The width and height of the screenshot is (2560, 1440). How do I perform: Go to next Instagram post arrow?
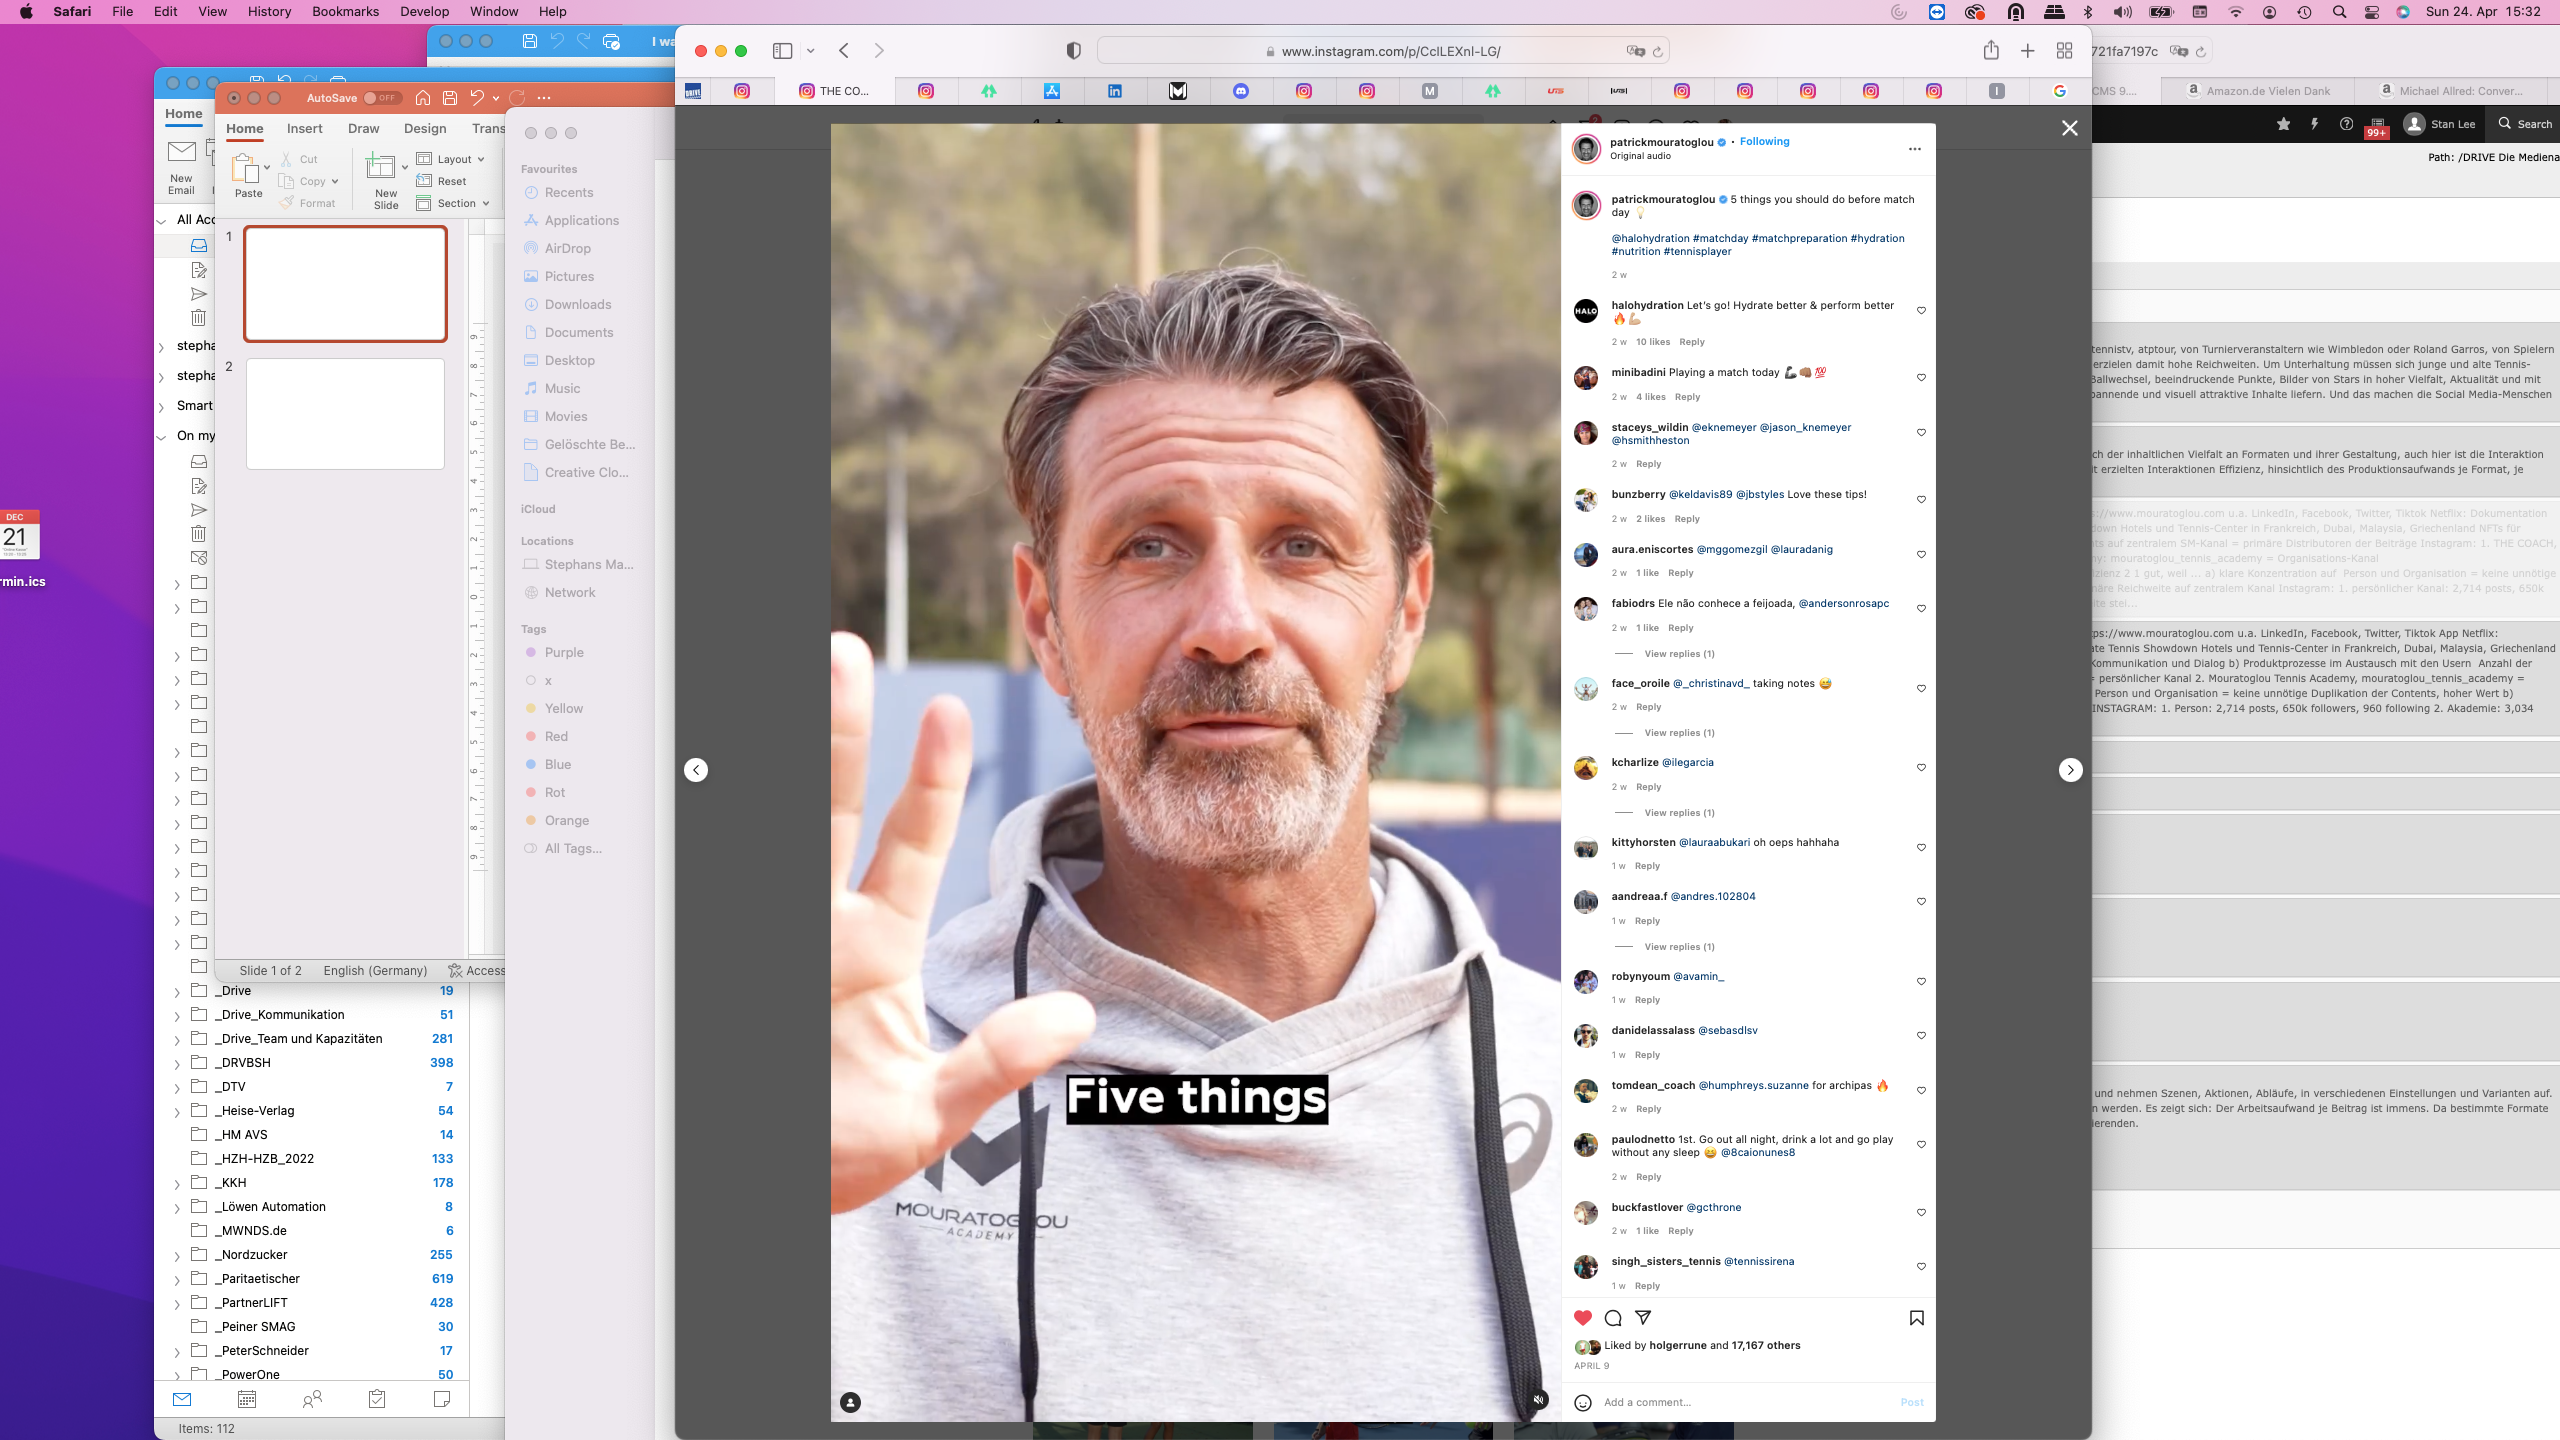tap(2070, 770)
